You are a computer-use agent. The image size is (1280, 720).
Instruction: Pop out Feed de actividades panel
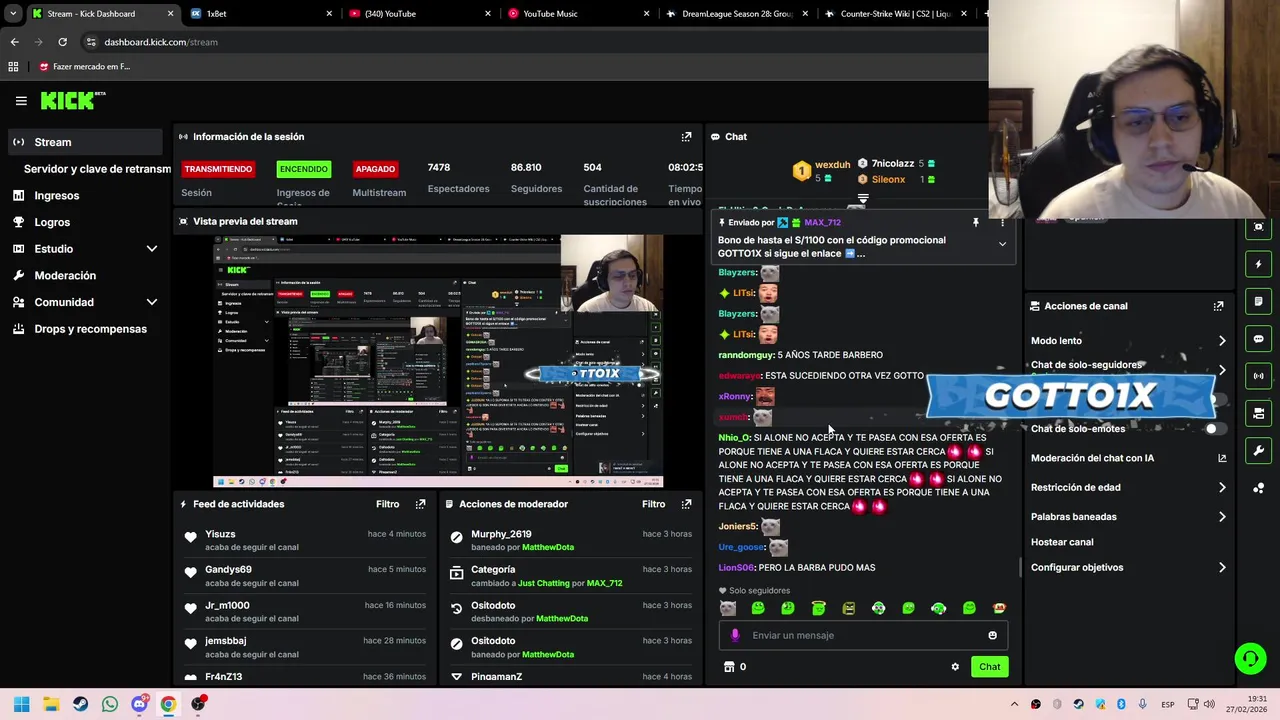pos(420,504)
